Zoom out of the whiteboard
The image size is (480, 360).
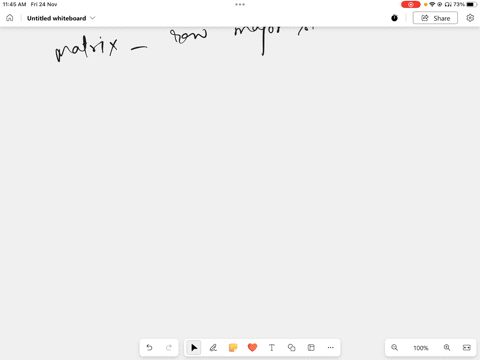[395, 348]
